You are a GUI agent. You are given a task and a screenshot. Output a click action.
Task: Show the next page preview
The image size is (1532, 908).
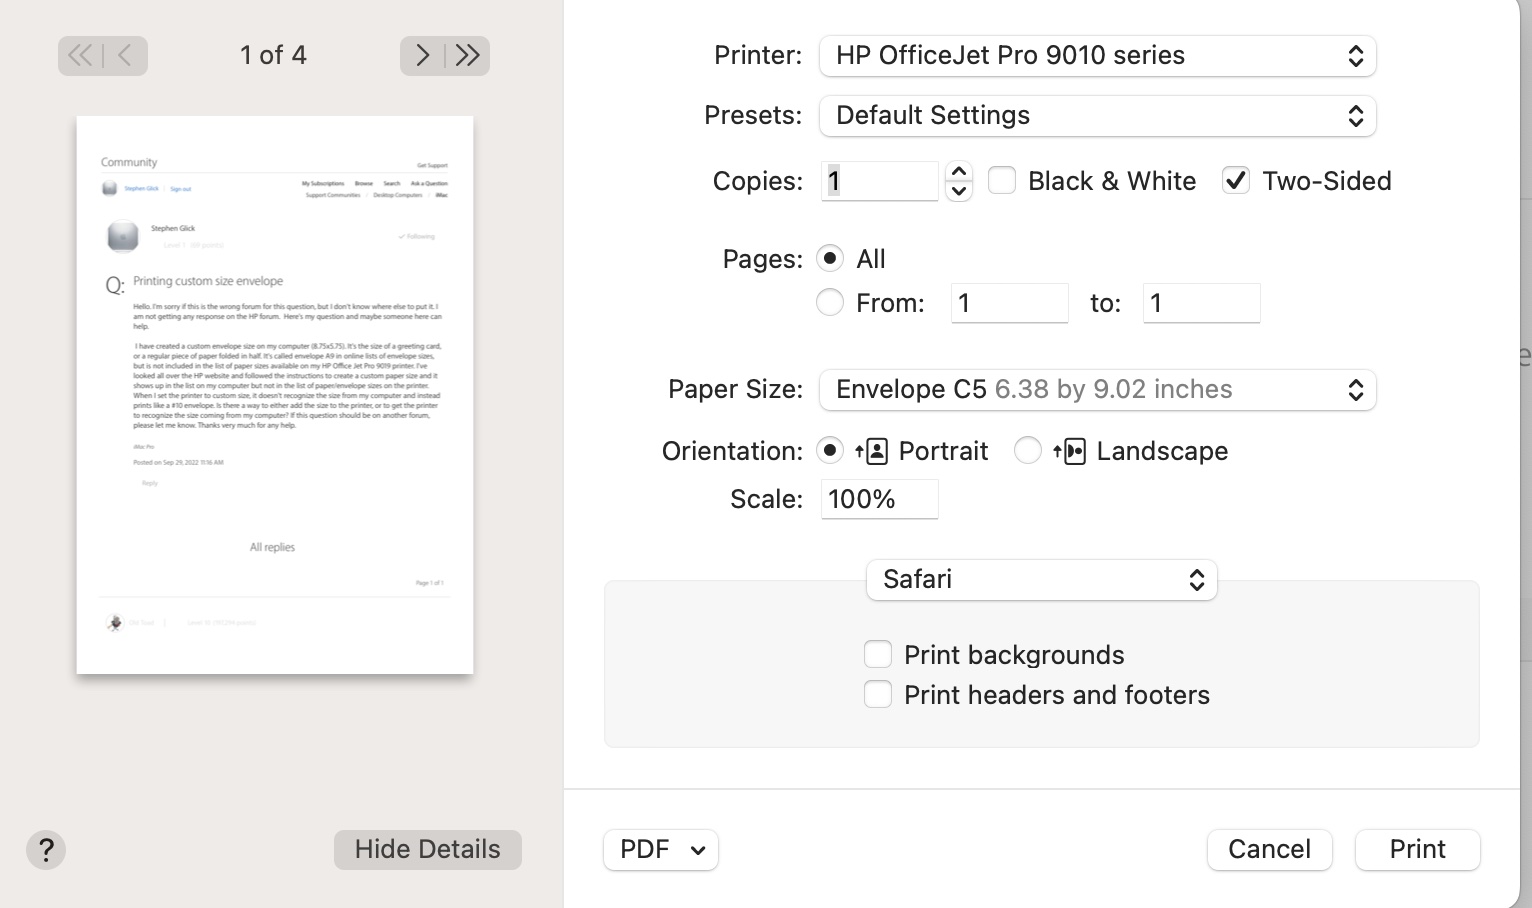click(422, 55)
